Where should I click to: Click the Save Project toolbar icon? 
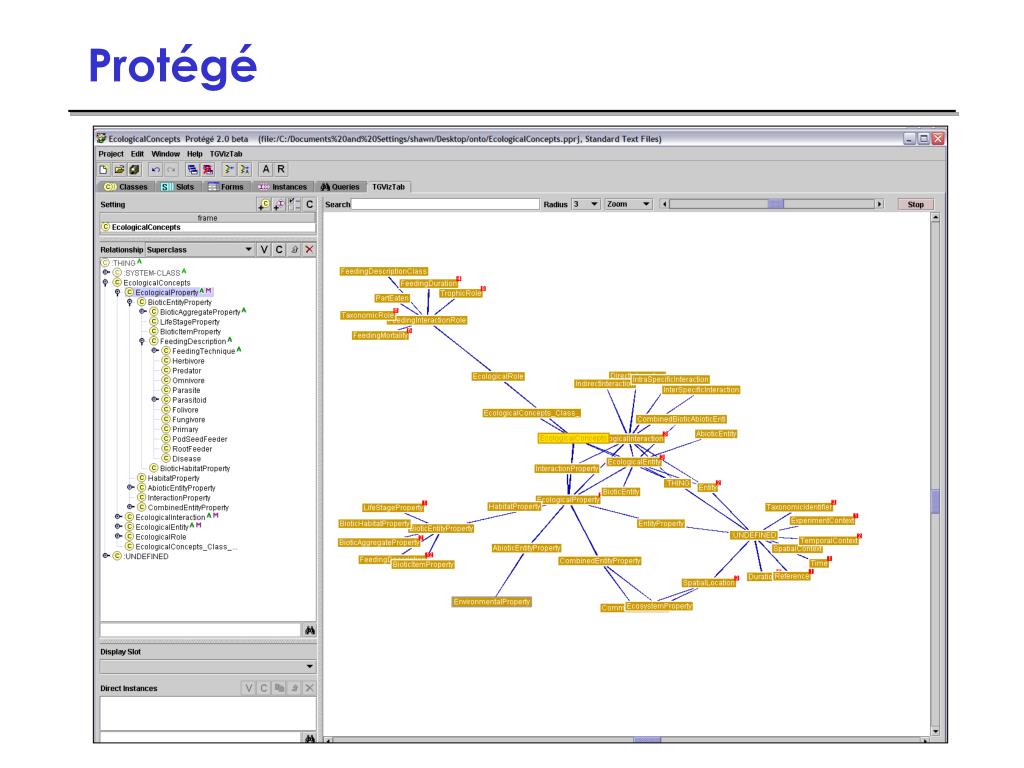pyautogui.click(x=135, y=170)
